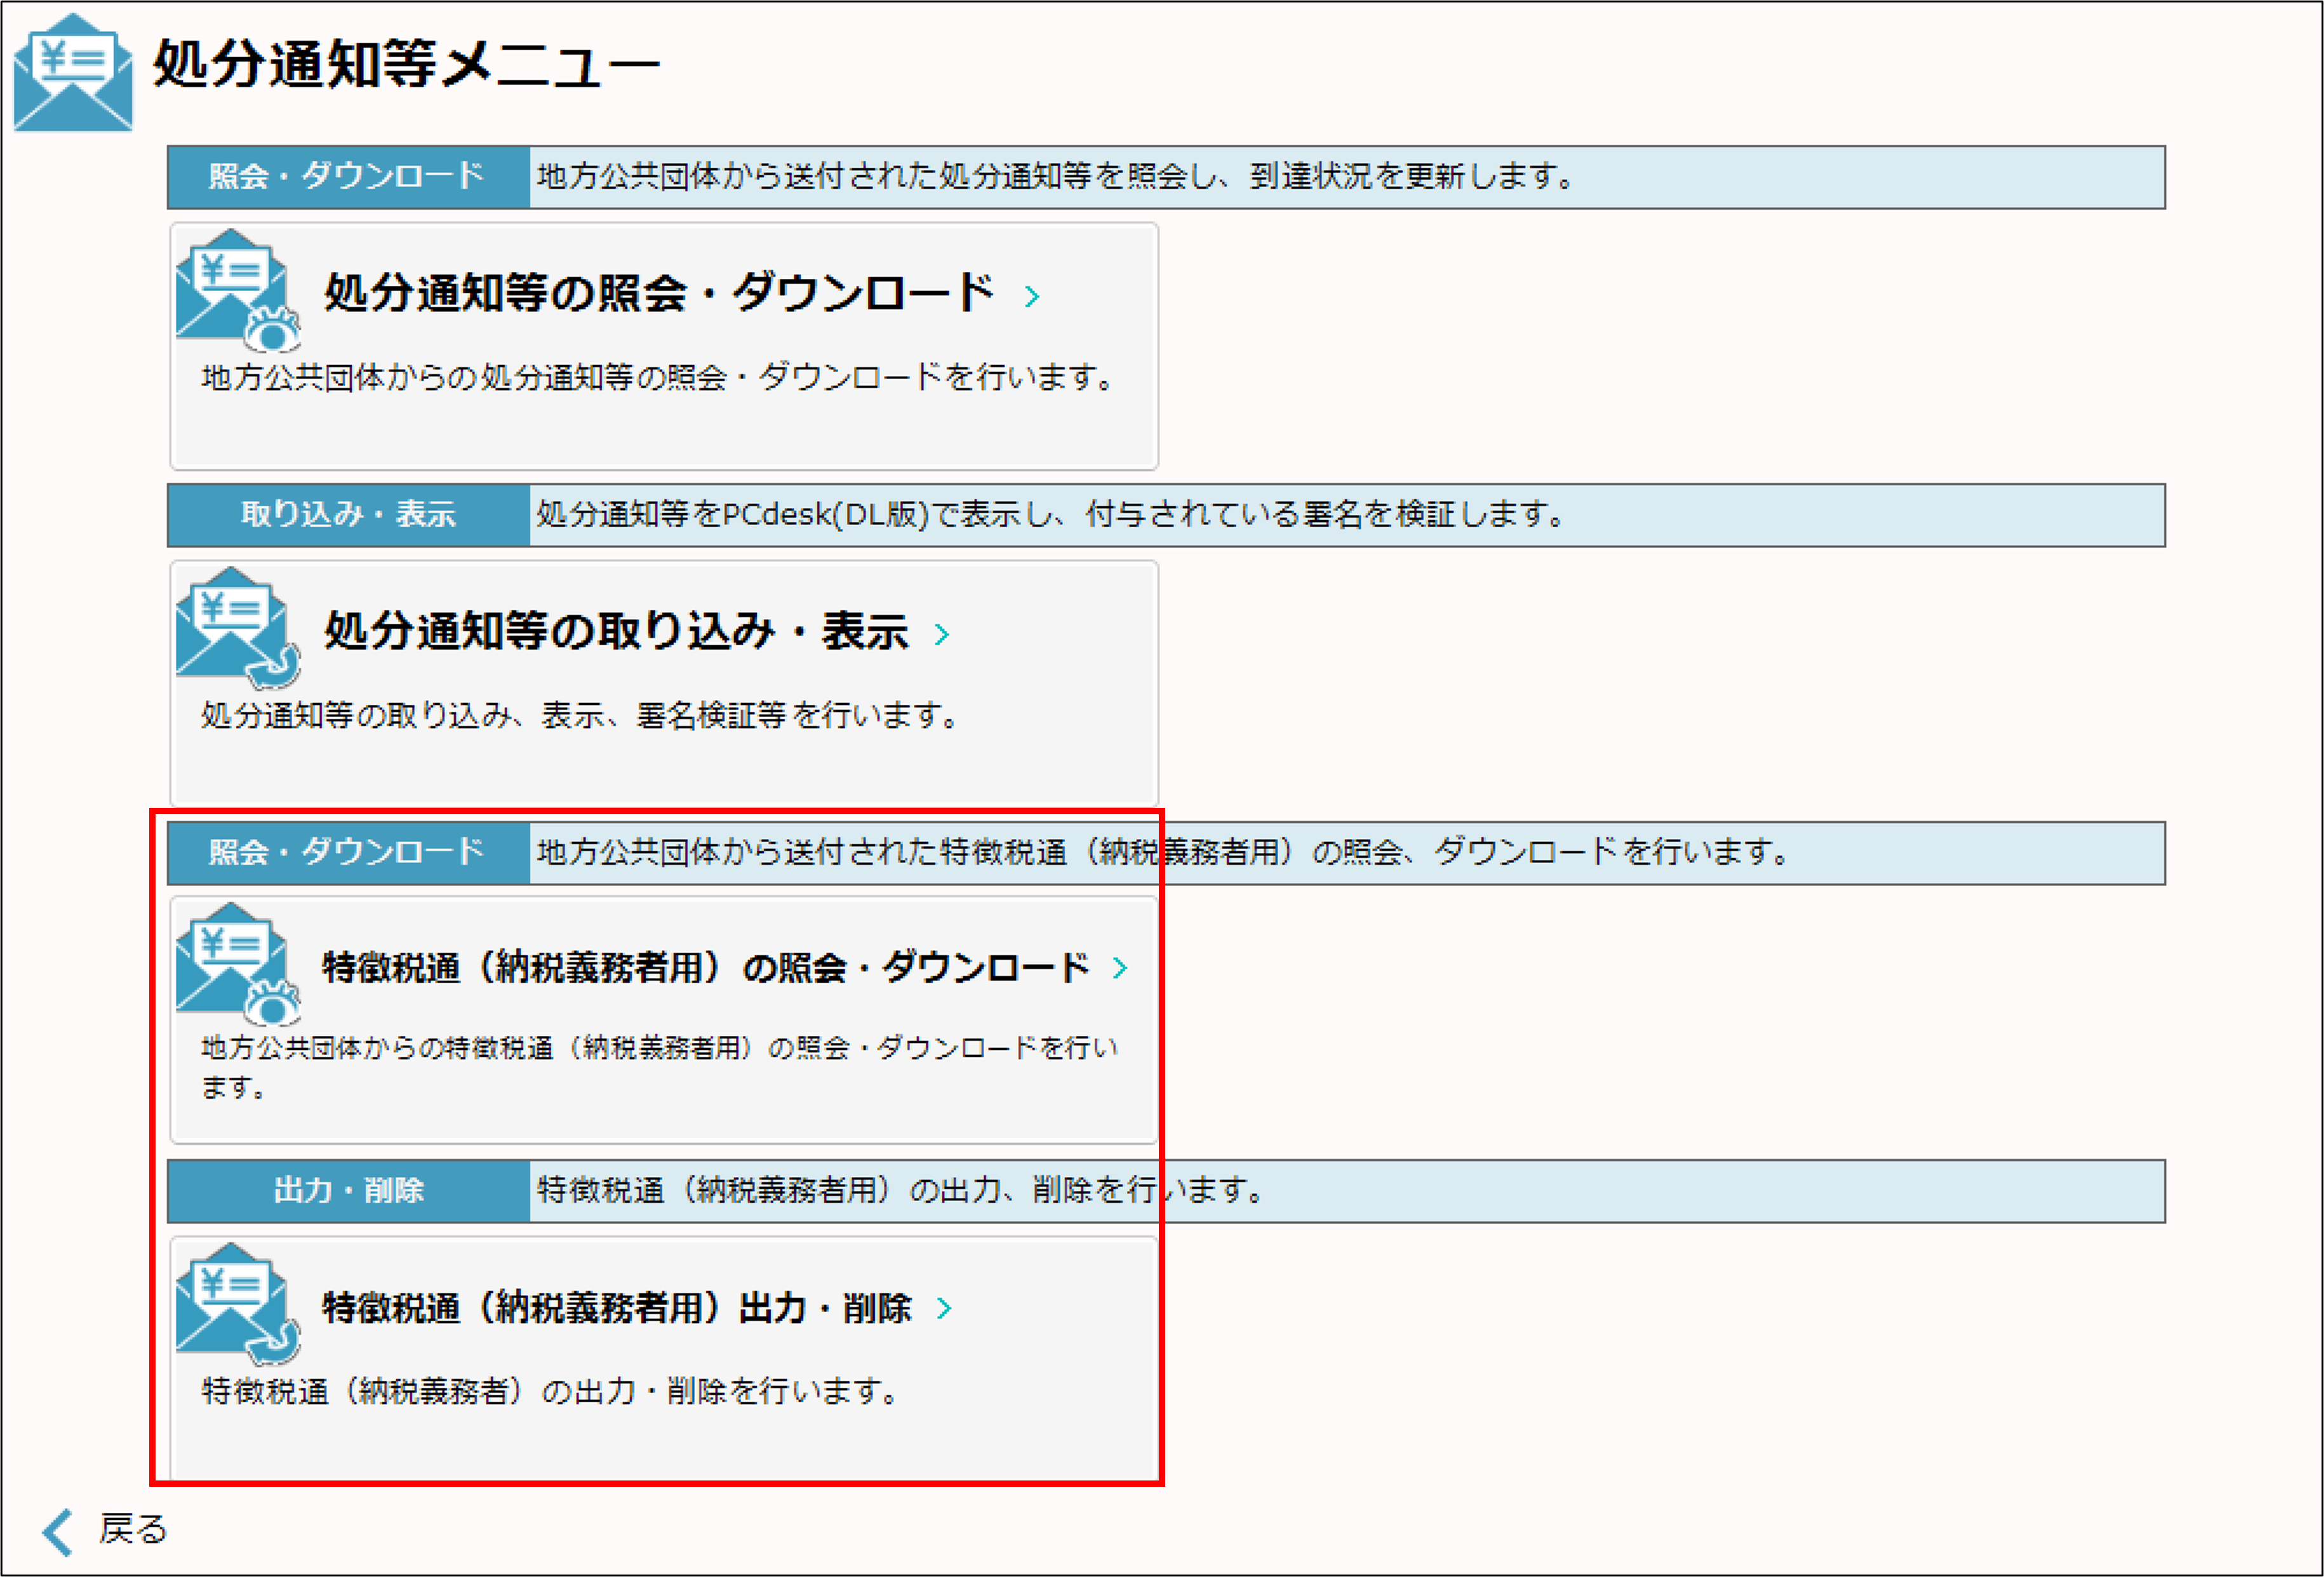Click chevron after 特徴税通（納税義務者用）の照会・ダウンロード
This screenshot has height=1577, width=2324.
tap(1120, 967)
